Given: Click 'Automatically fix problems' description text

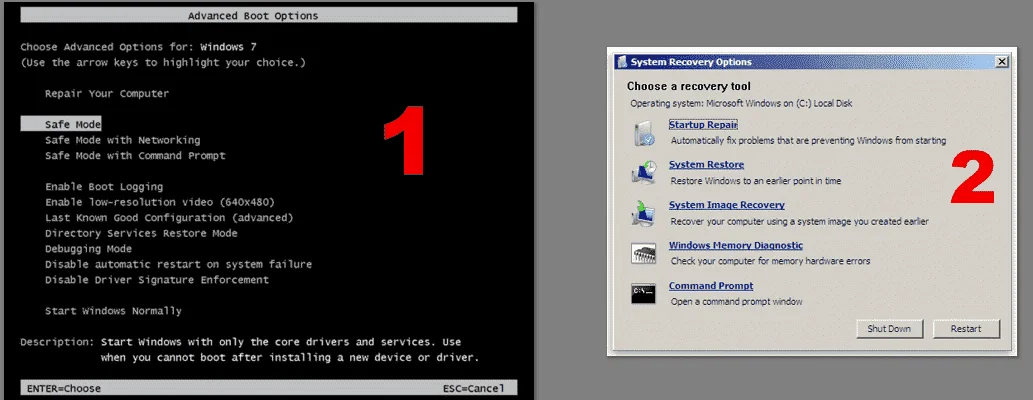Looking at the screenshot, I should click(808, 140).
